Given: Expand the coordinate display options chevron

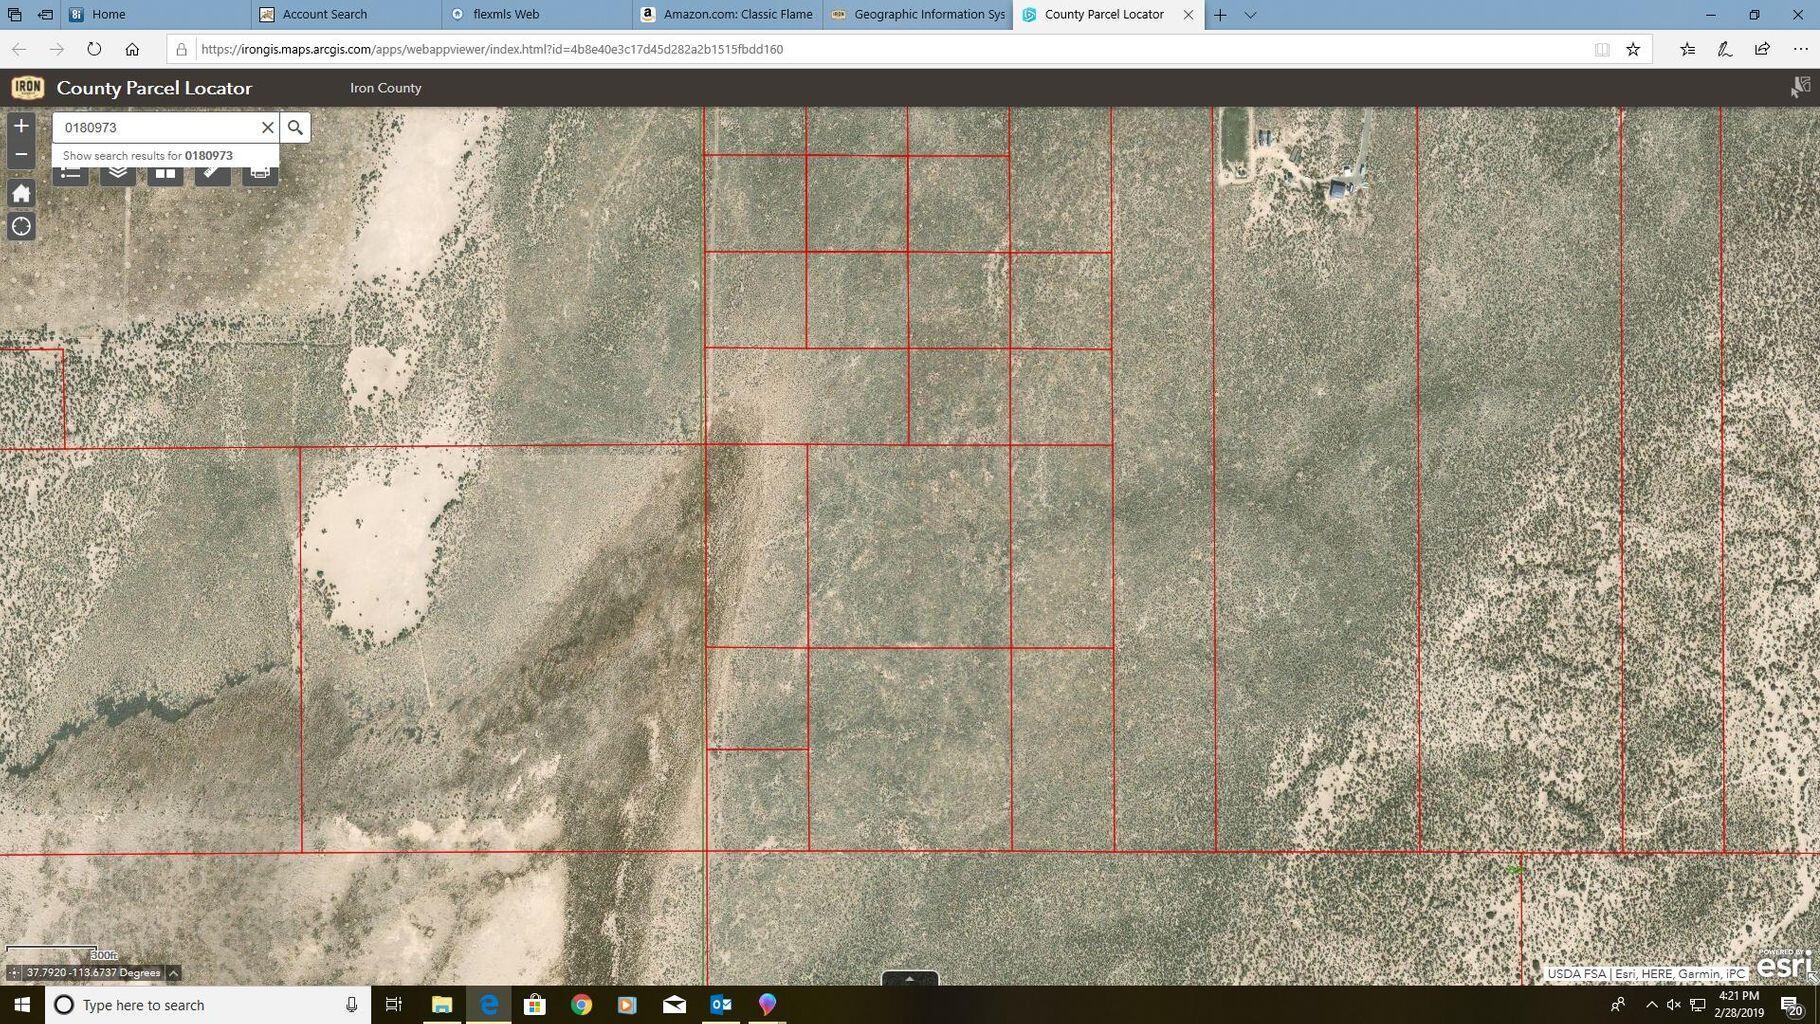Looking at the screenshot, I should point(172,972).
